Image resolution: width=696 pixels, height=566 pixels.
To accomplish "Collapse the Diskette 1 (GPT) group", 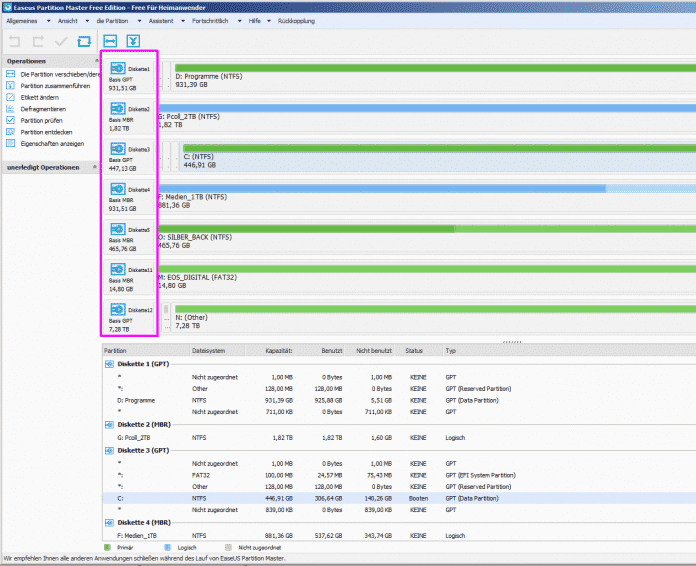I will [x=107, y=364].
